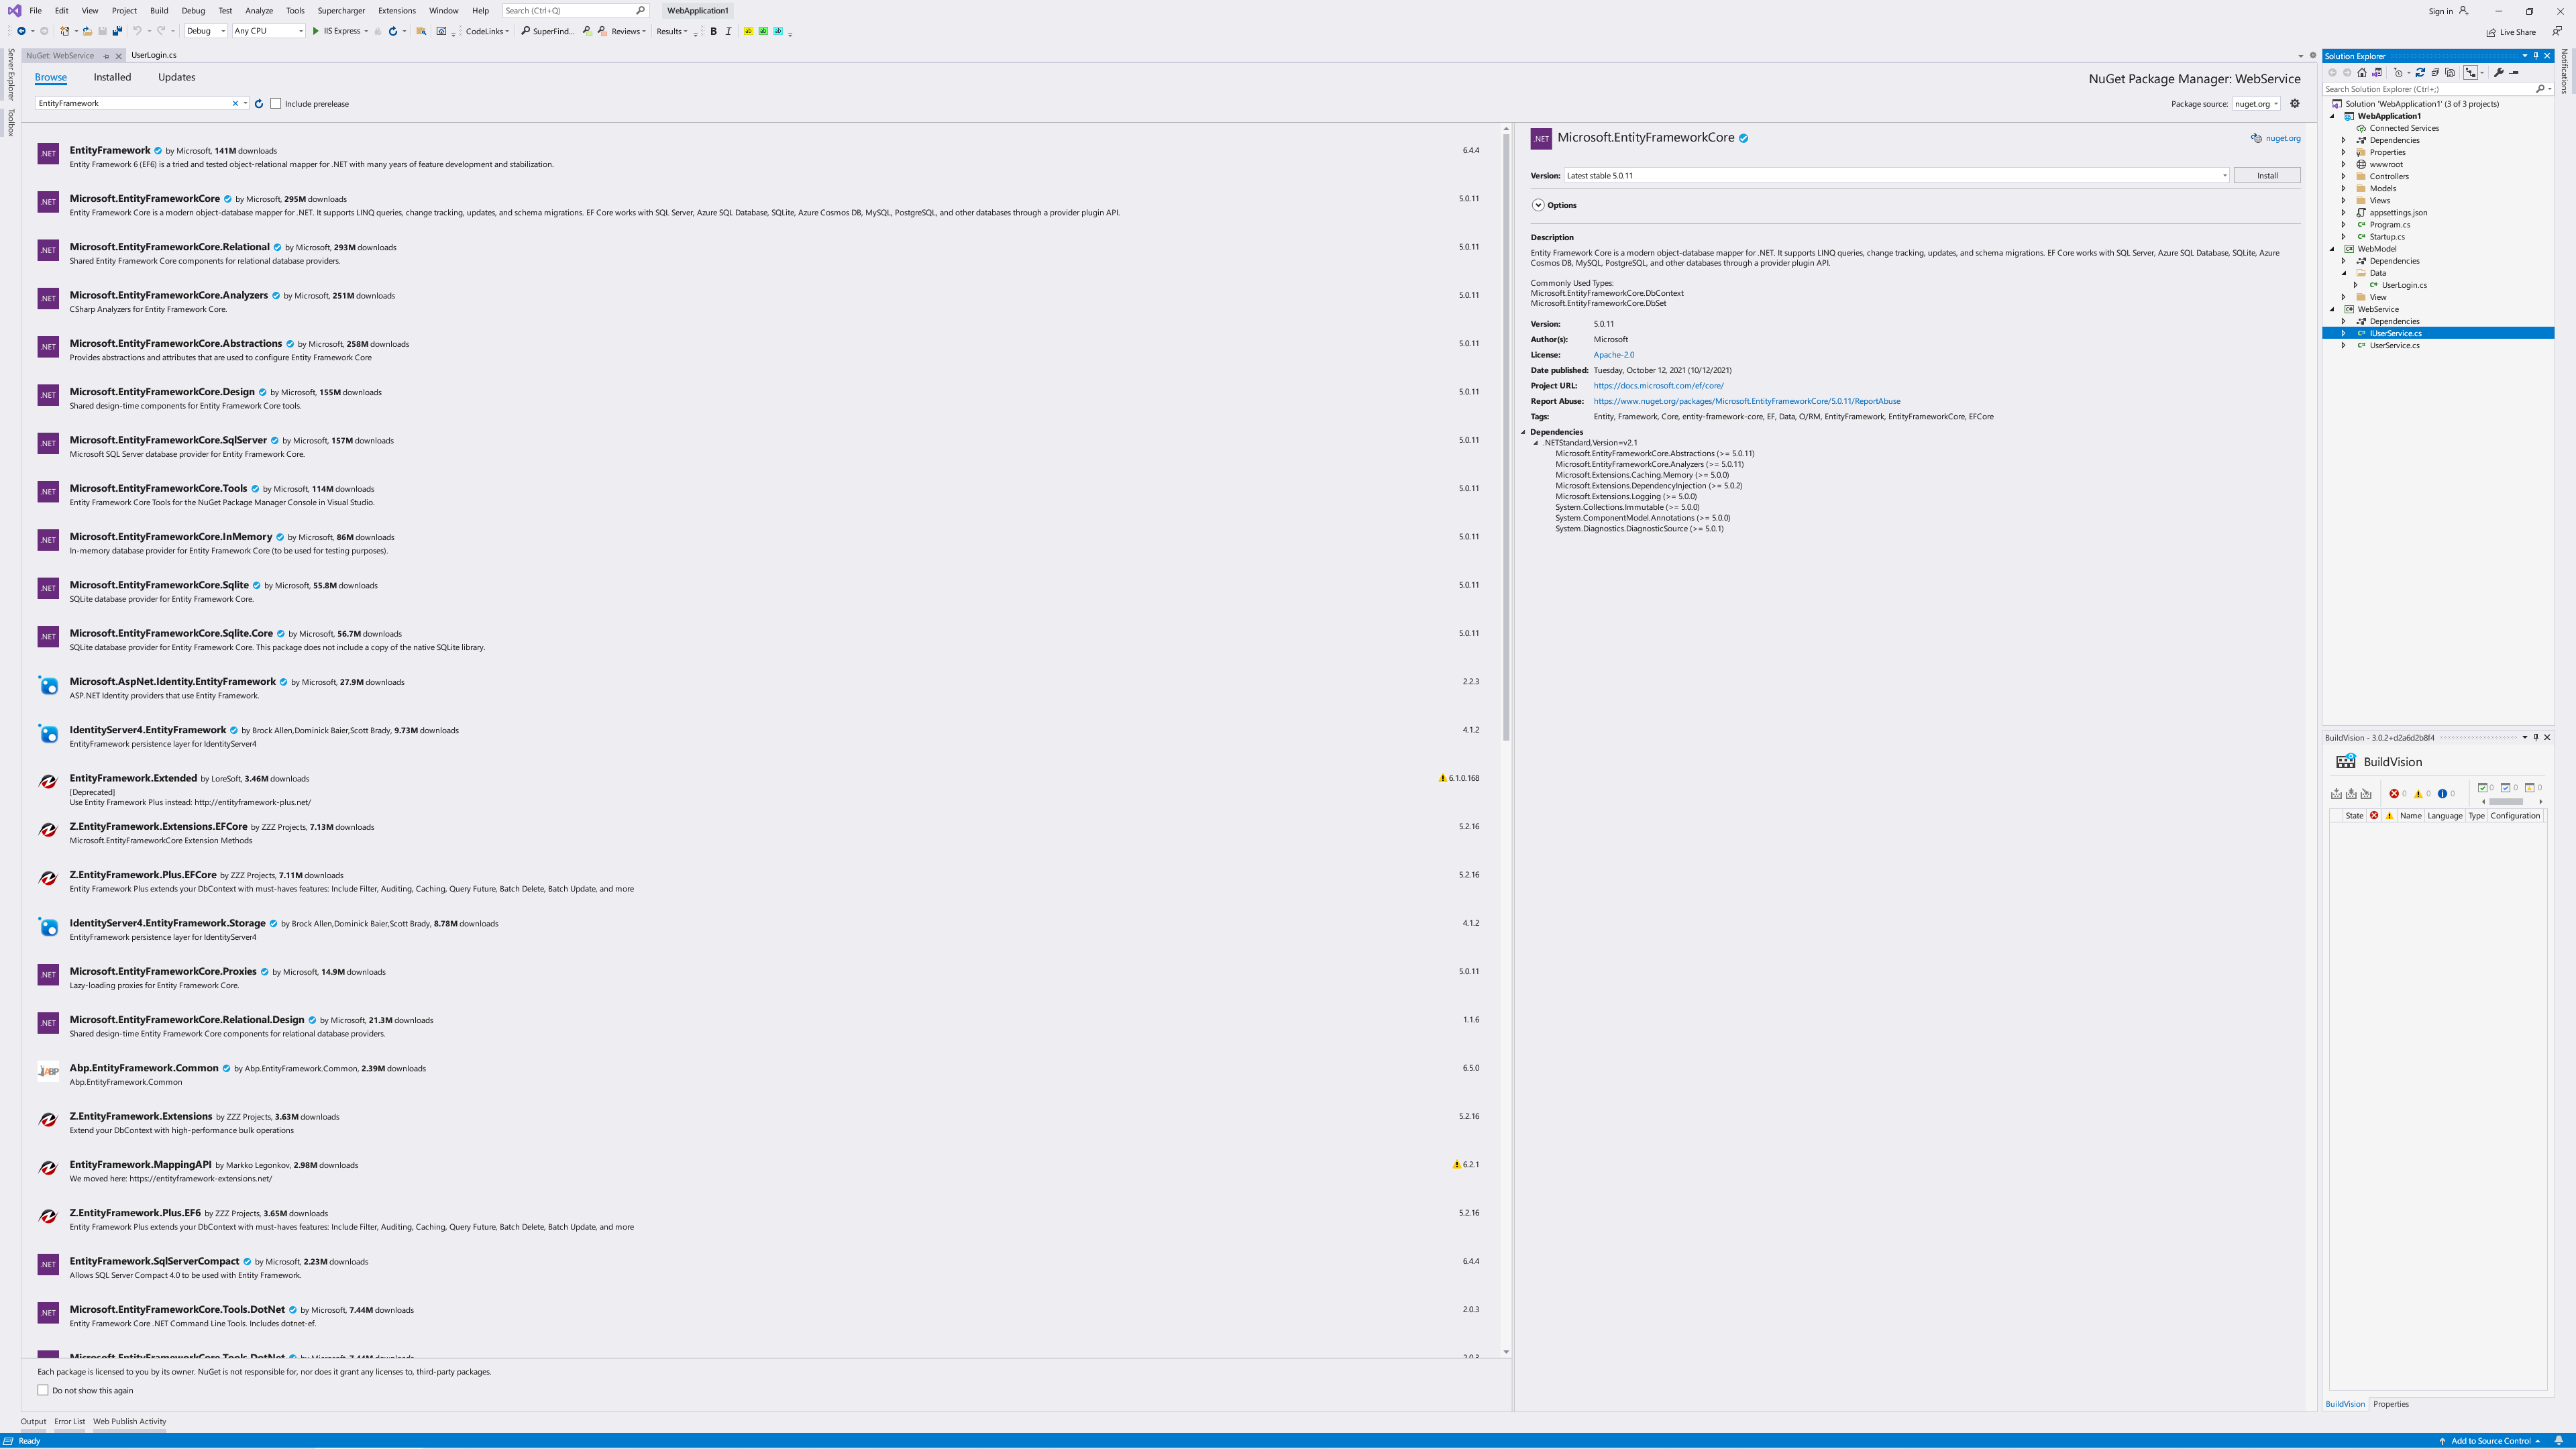
Task: Open the package Version dropdown
Action: coord(2224,176)
